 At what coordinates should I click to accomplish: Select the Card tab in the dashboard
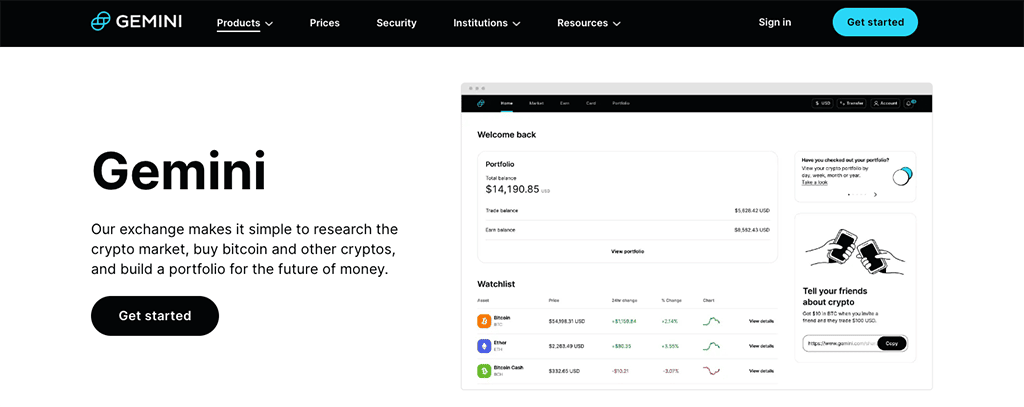[x=590, y=103]
